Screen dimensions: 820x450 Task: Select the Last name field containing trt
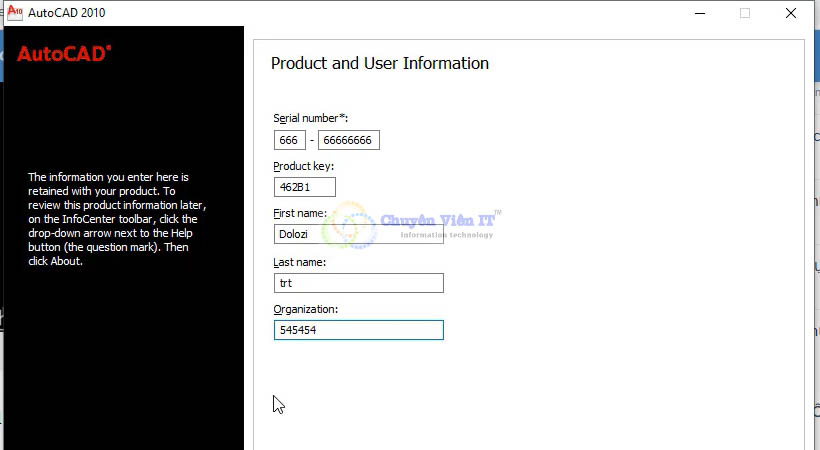pyautogui.click(x=358, y=283)
